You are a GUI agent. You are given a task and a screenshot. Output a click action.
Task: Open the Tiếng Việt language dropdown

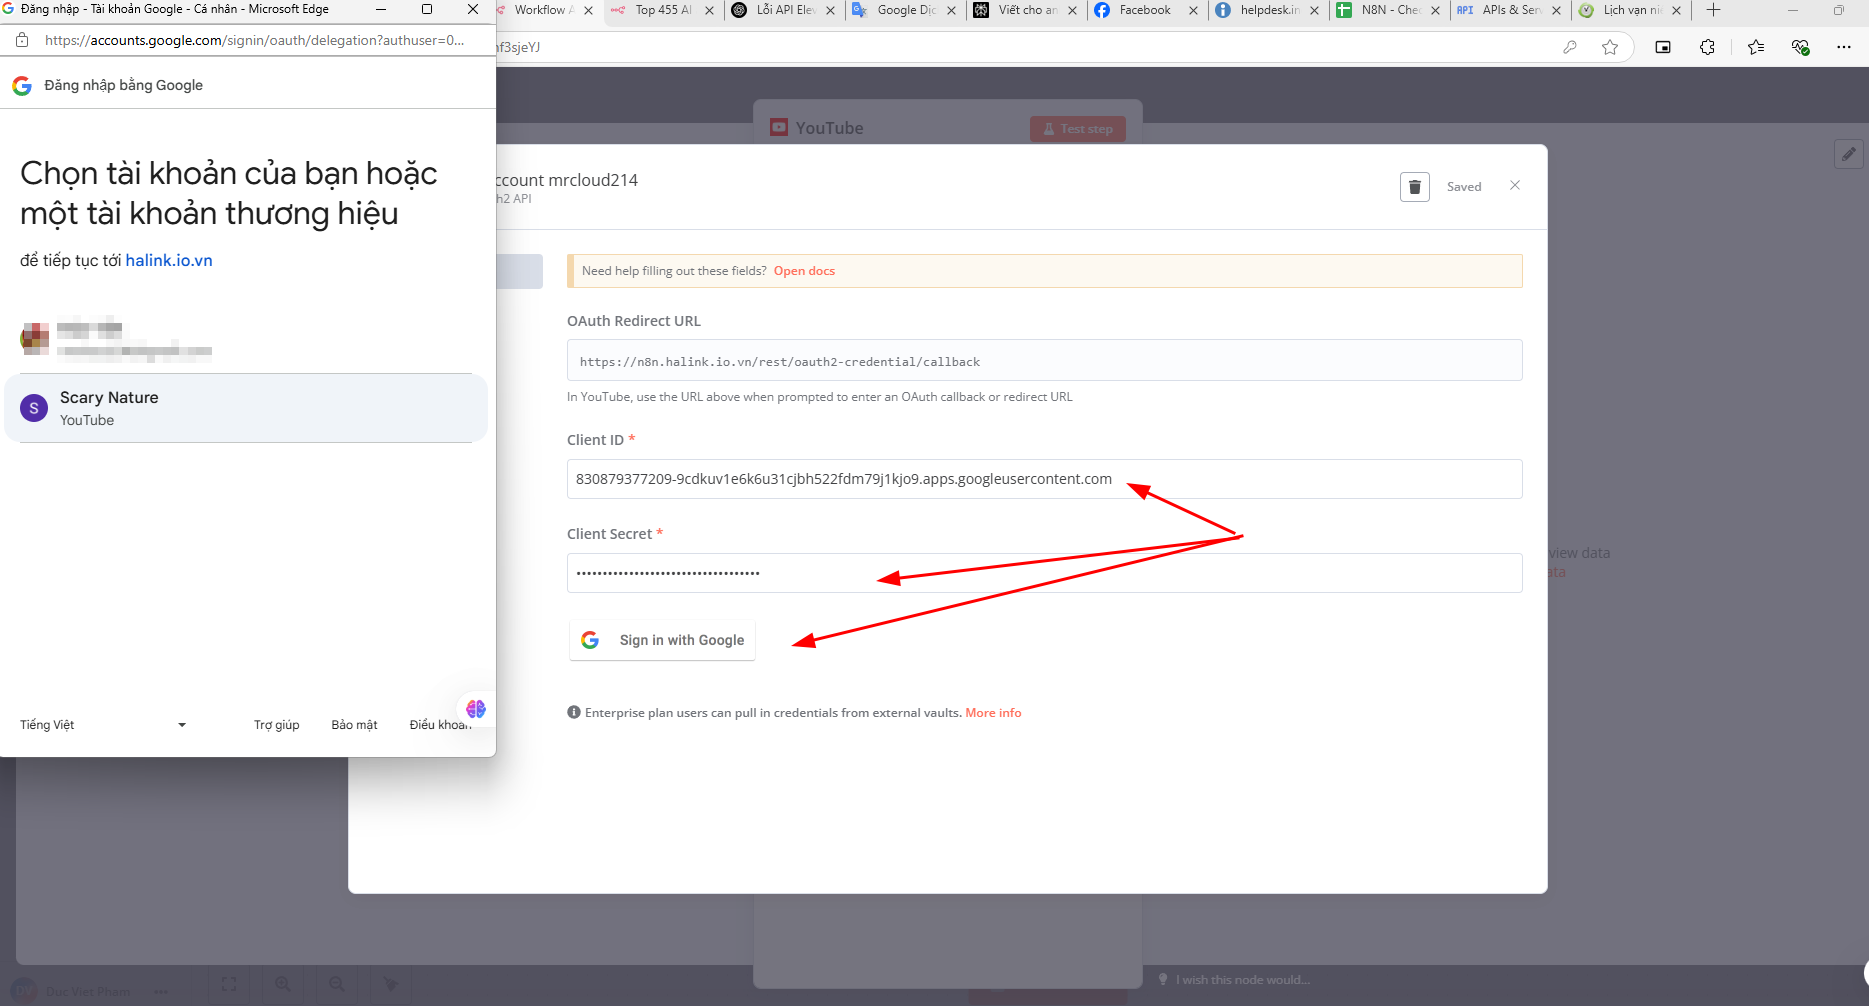click(103, 725)
